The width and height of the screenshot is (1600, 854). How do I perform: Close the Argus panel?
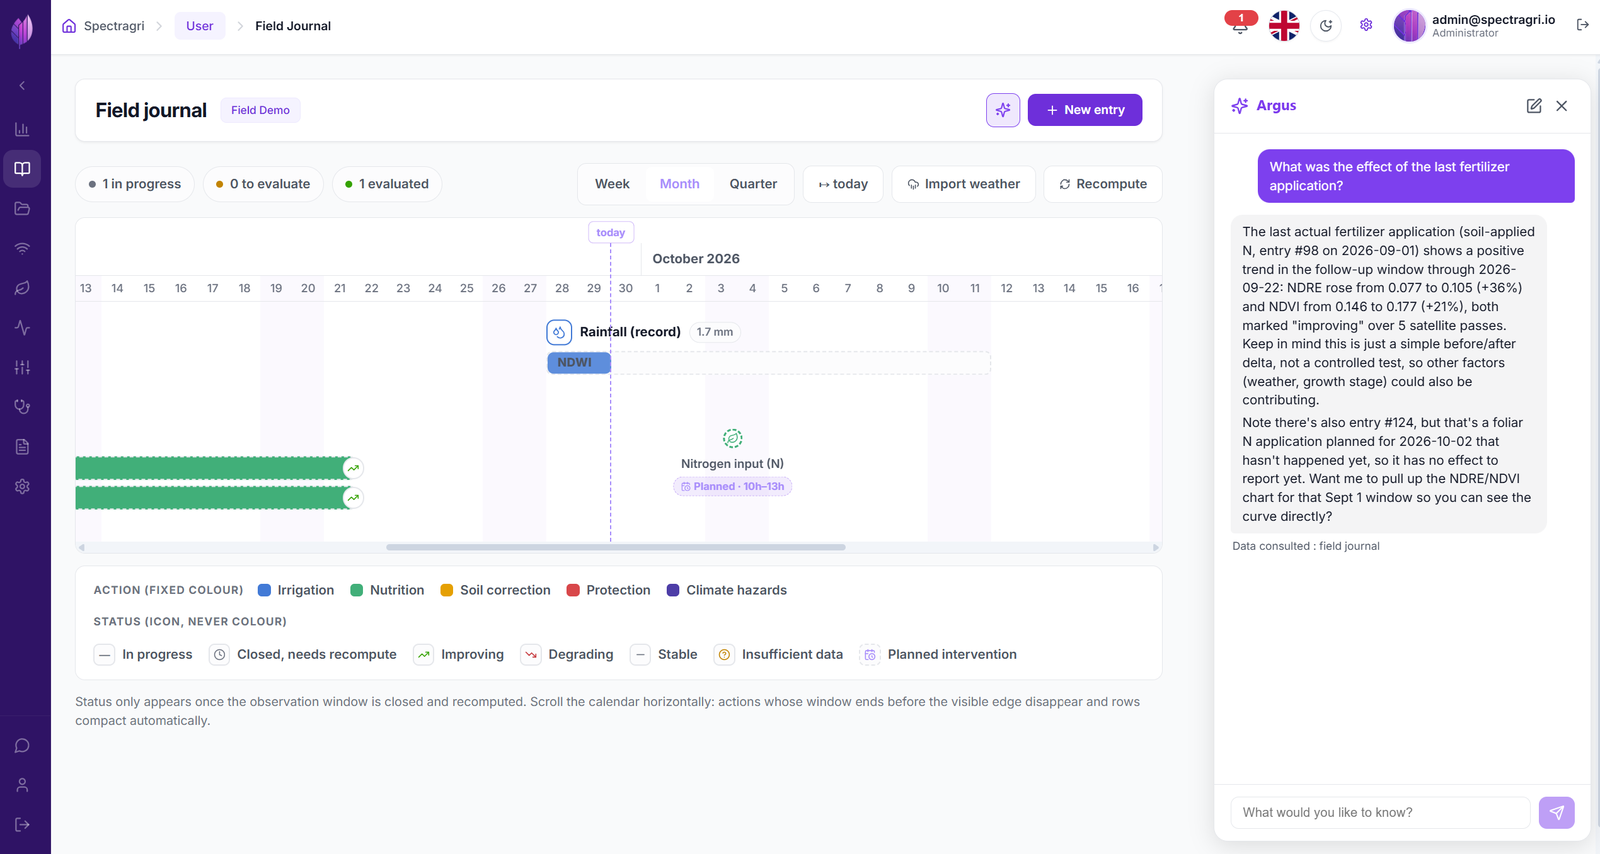[x=1562, y=106]
